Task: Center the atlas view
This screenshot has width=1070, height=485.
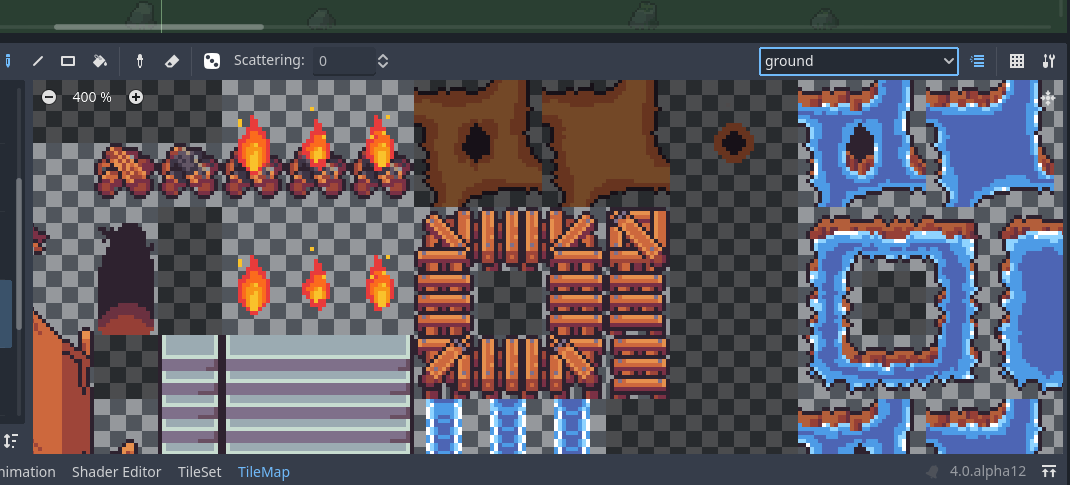Action: pyautogui.click(x=1047, y=99)
